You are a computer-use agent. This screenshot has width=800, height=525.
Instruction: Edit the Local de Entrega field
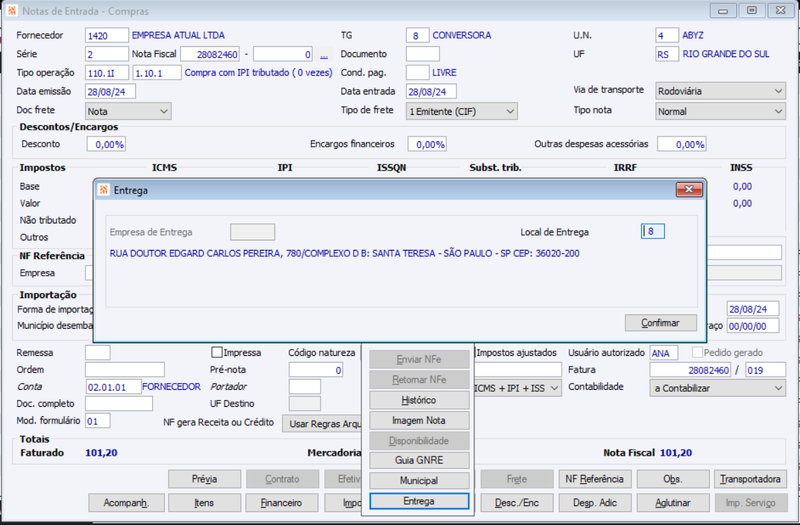(653, 231)
